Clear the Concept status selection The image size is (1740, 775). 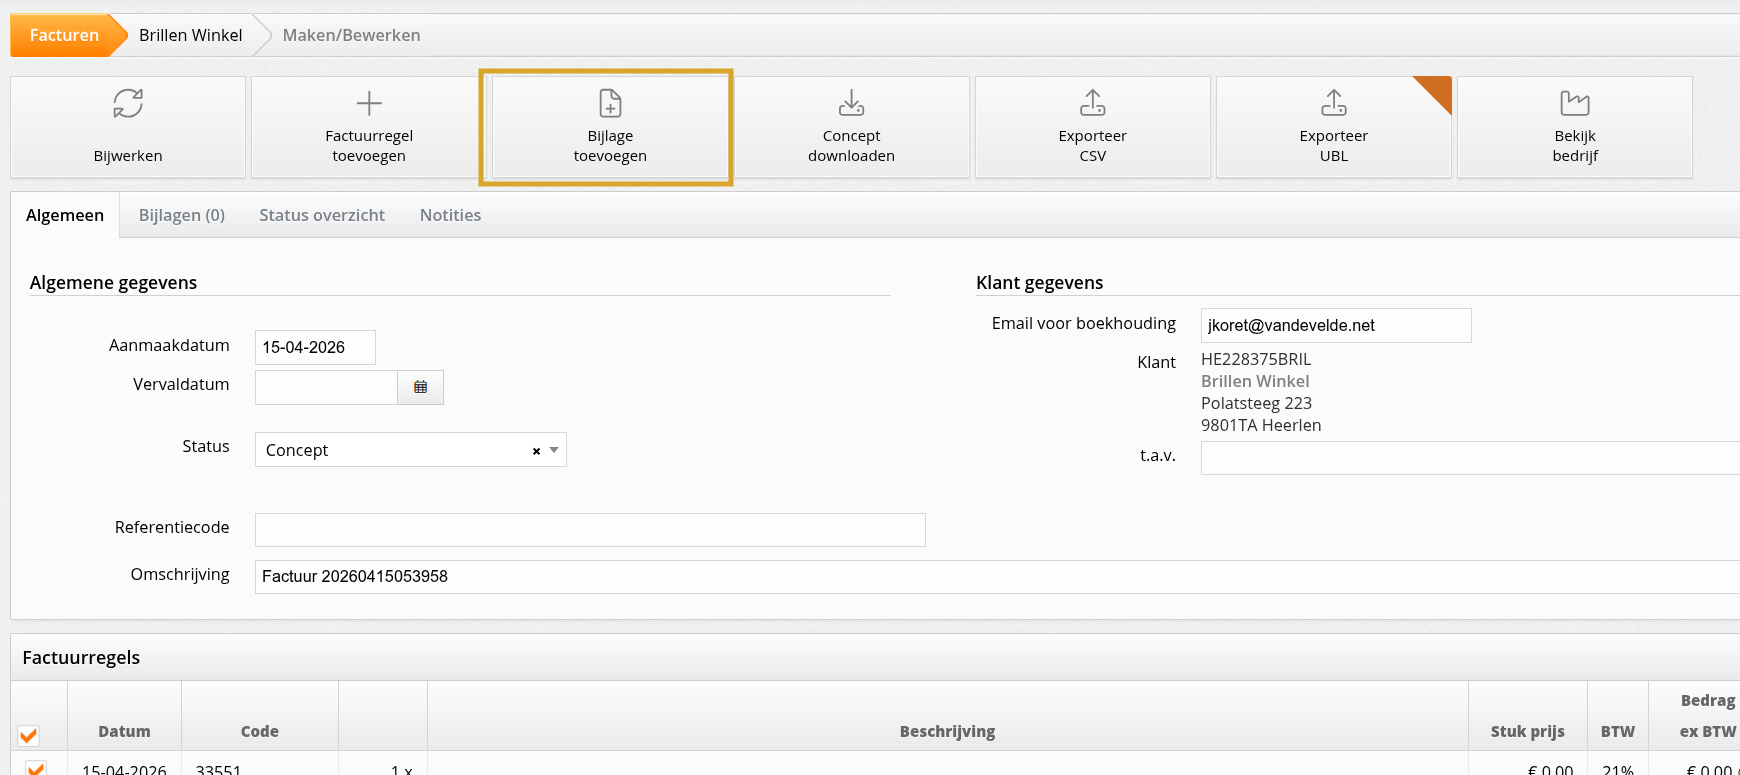point(536,451)
